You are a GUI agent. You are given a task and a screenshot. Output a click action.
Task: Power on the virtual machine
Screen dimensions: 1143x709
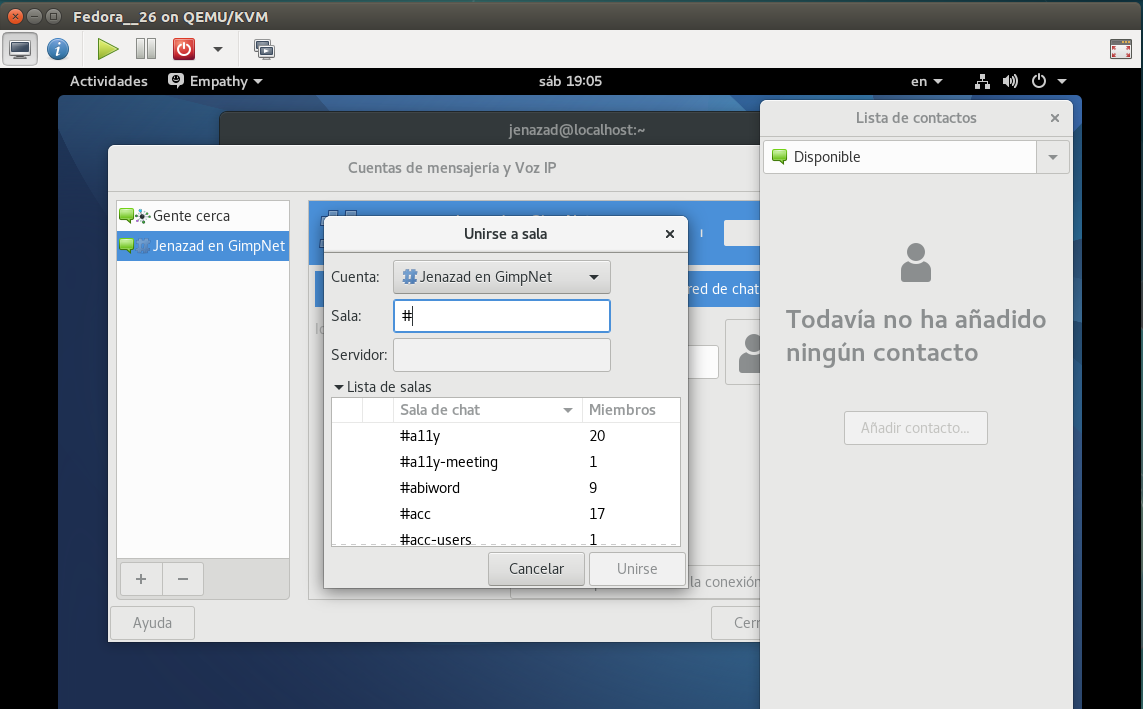pyautogui.click(x=108, y=50)
